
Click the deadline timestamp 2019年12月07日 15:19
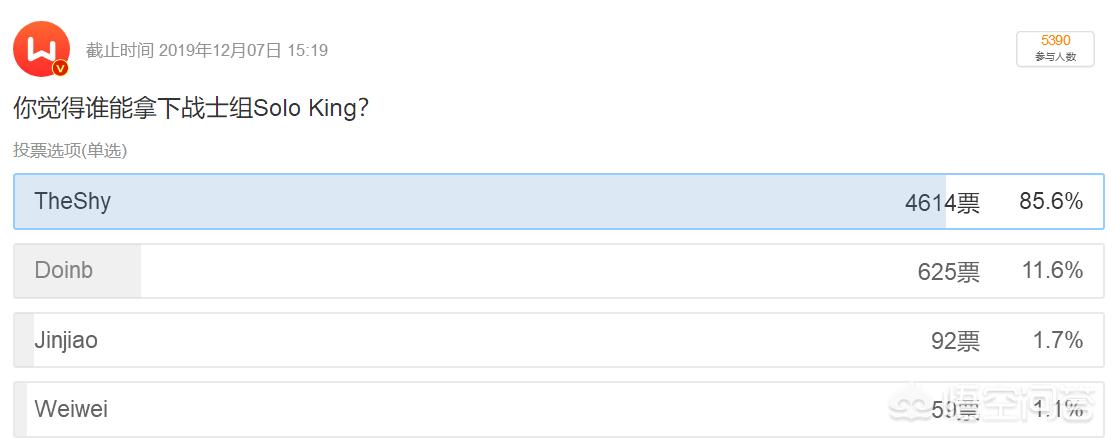(x=243, y=50)
